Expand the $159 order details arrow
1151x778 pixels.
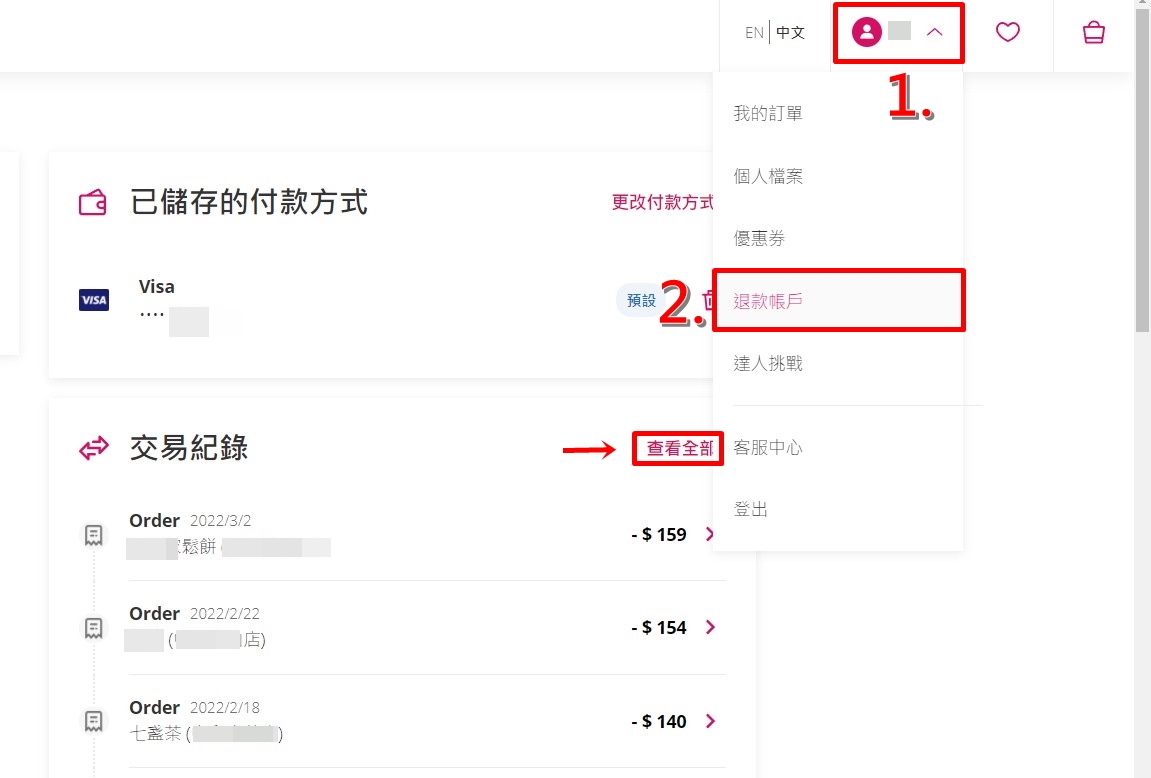(710, 534)
